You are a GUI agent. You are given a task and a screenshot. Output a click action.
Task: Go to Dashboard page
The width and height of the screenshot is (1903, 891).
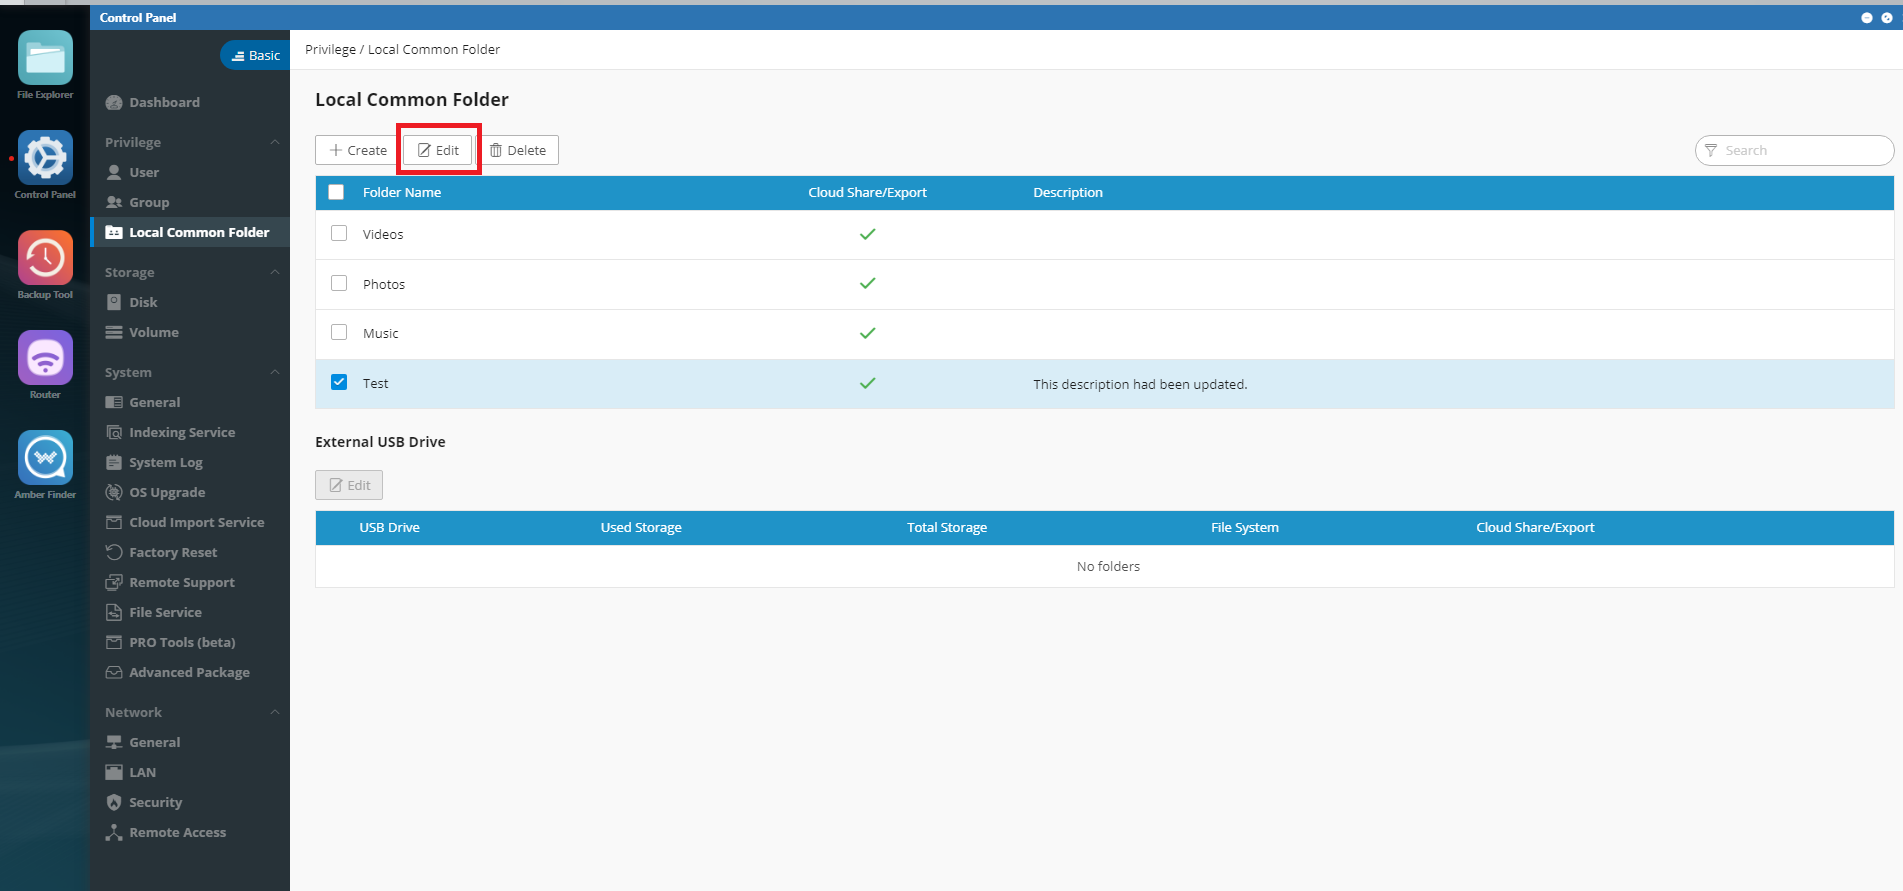(x=164, y=102)
